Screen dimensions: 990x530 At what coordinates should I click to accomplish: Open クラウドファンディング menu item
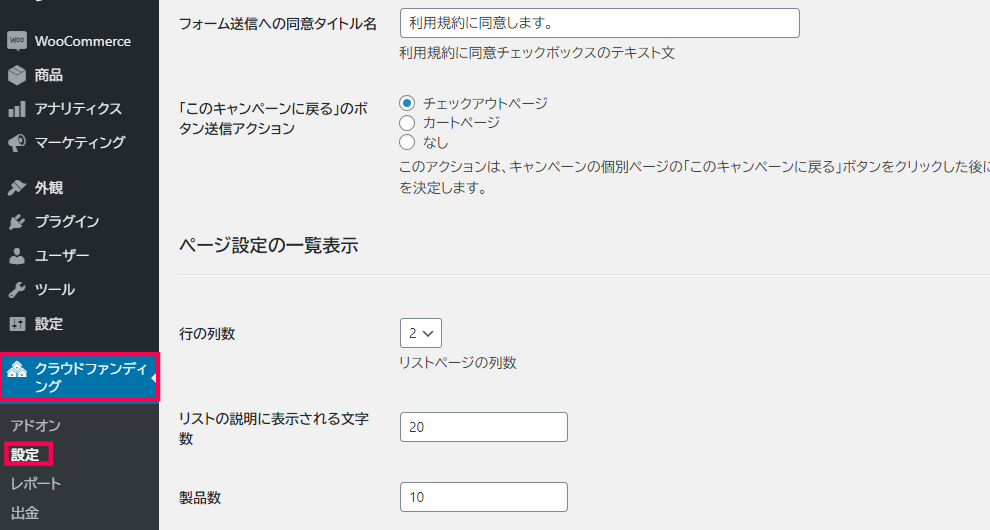(x=79, y=377)
